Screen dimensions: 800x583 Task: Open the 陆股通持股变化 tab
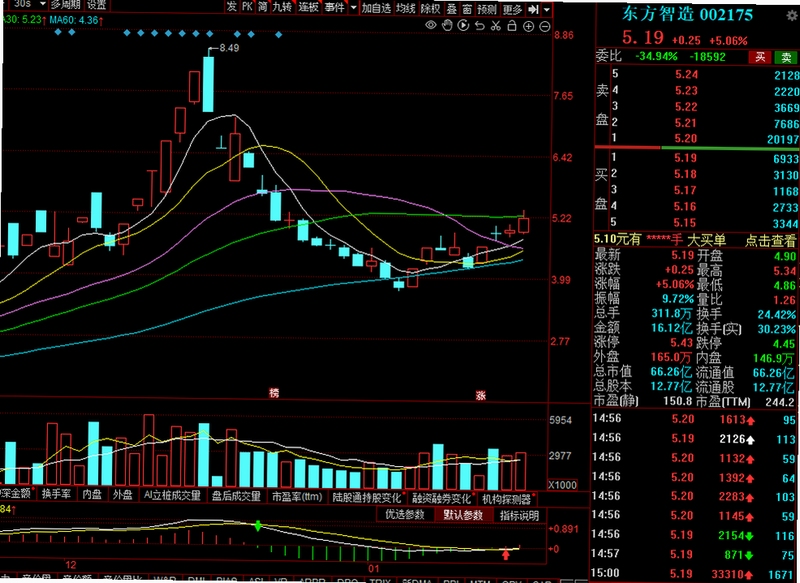[x=367, y=497]
